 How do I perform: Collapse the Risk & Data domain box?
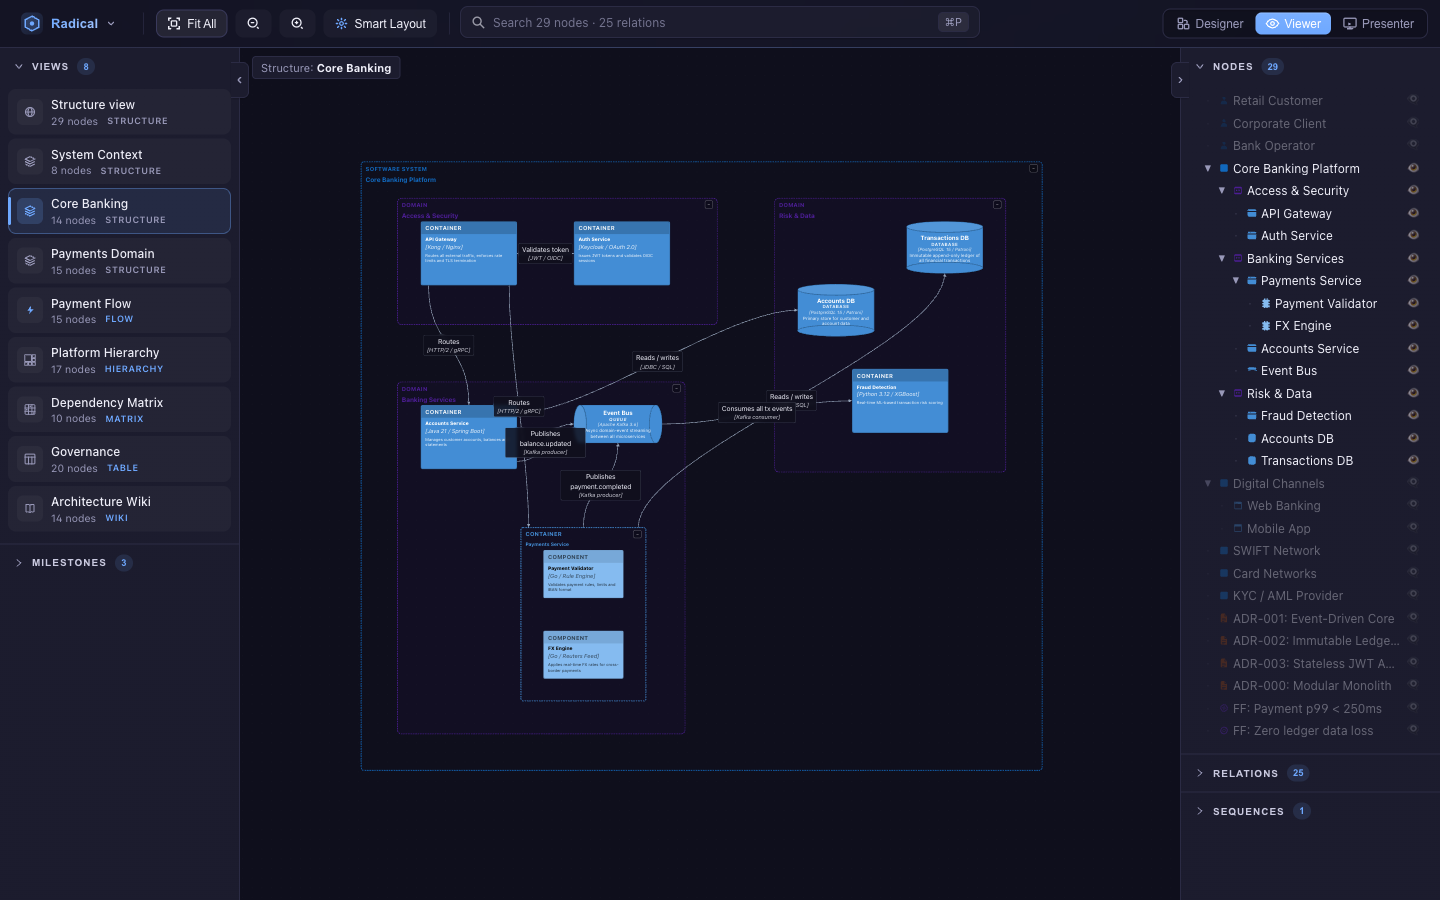[x=997, y=204]
